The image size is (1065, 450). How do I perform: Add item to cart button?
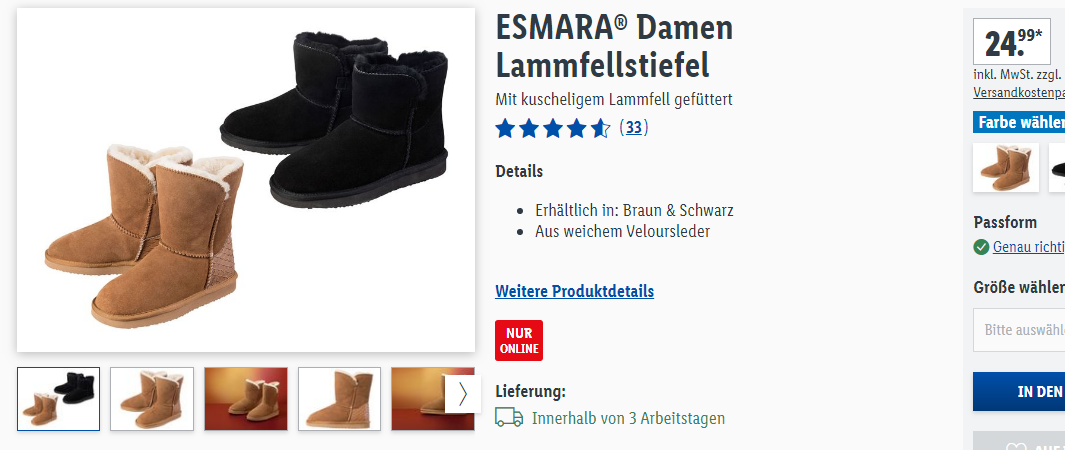pyautogui.click(x=1019, y=392)
